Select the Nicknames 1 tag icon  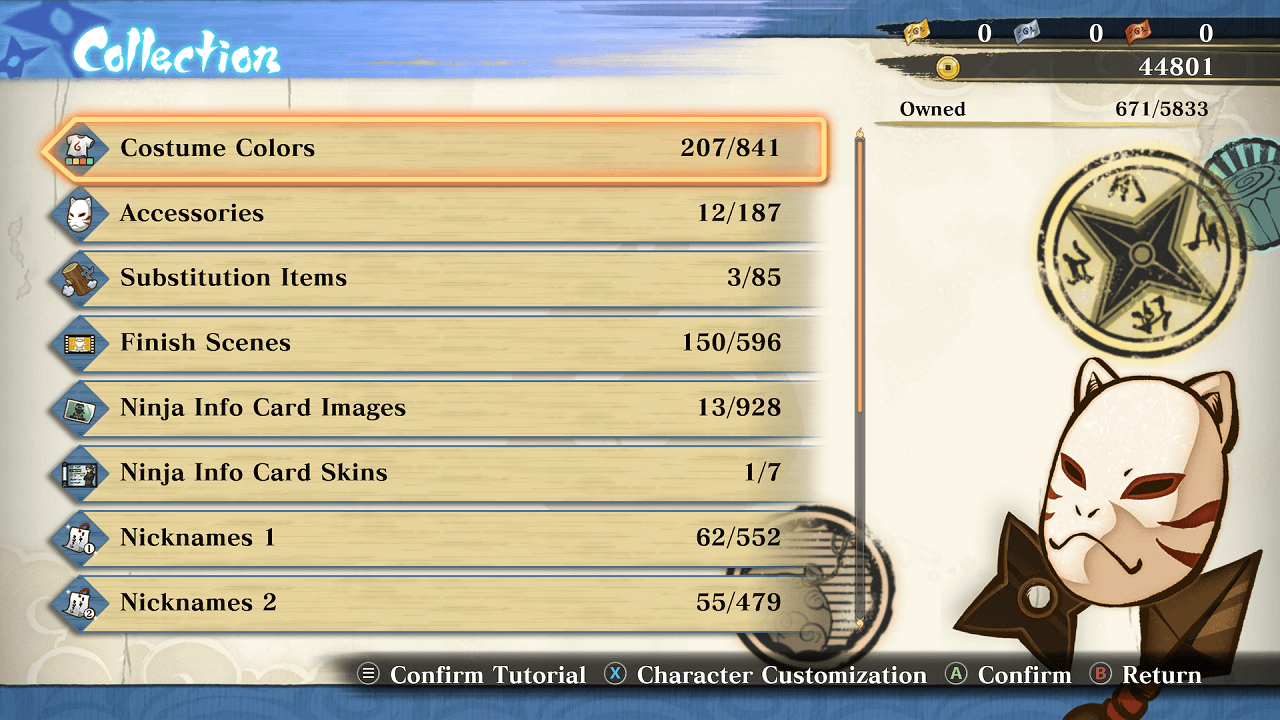(80, 539)
